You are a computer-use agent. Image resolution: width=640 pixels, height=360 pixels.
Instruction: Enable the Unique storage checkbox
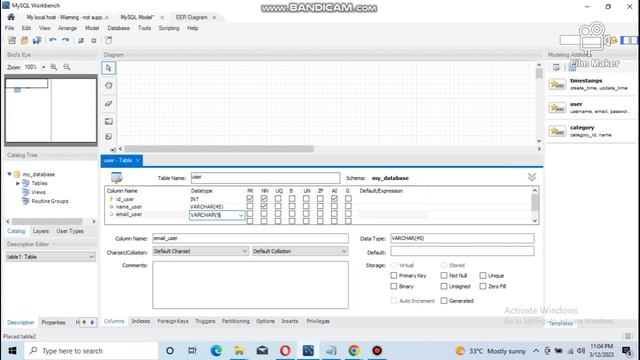[x=483, y=276]
